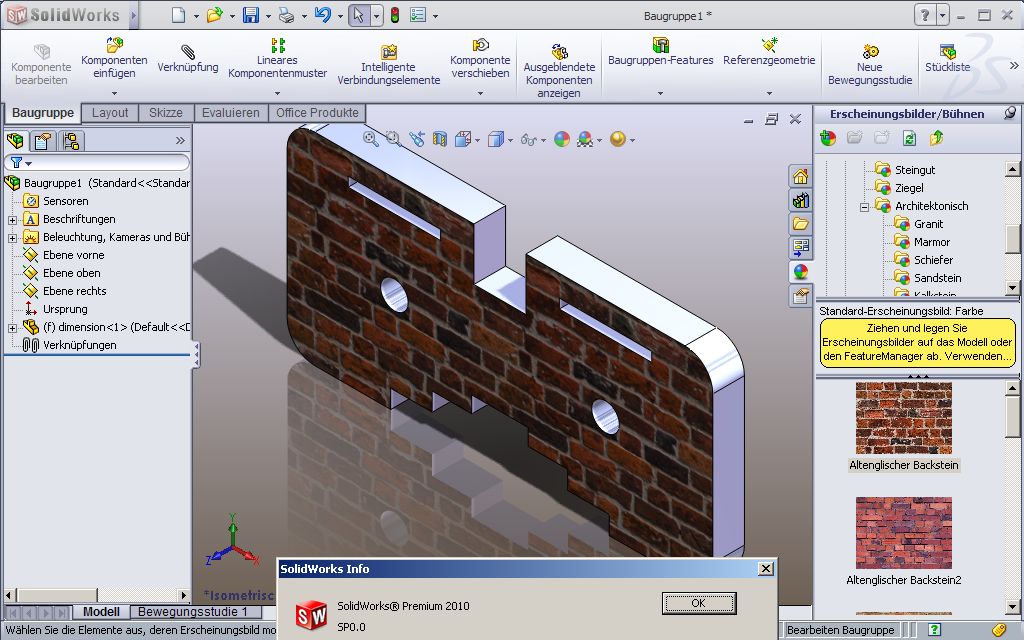Refresh appearances library with green icon
This screenshot has height=640, width=1024.
[x=909, y=138]
